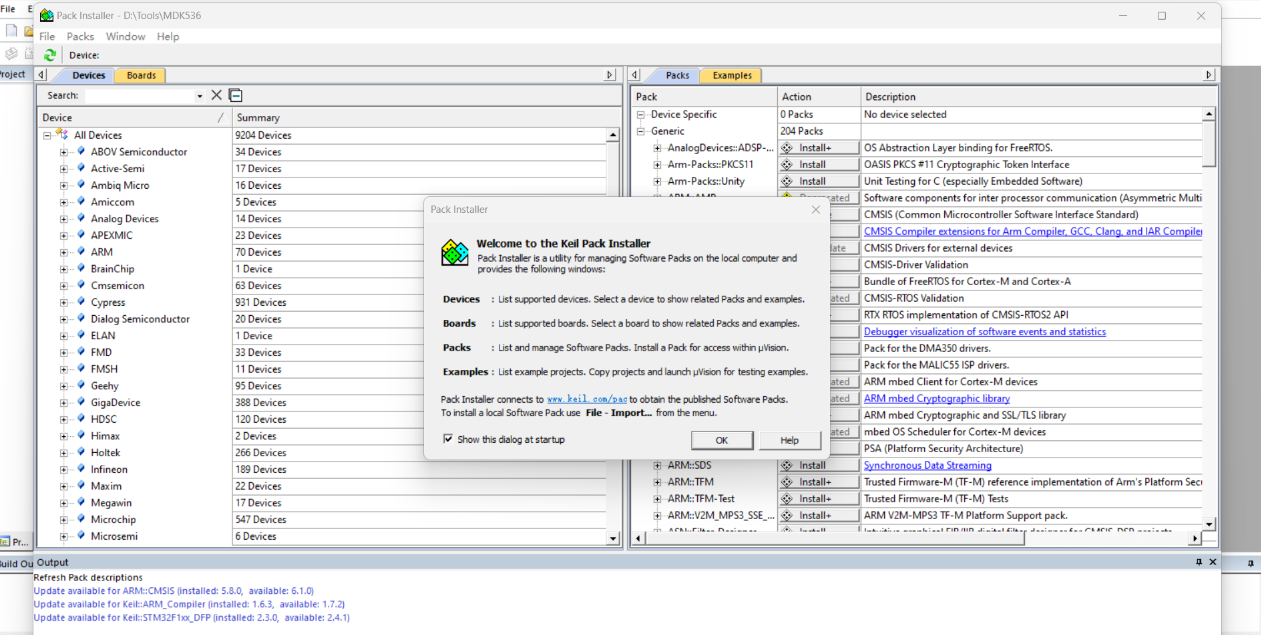Screen dimensions: 1261x635
Task: Click the new file icon in the uVision toolbar behind
Action: pos(11,31)
